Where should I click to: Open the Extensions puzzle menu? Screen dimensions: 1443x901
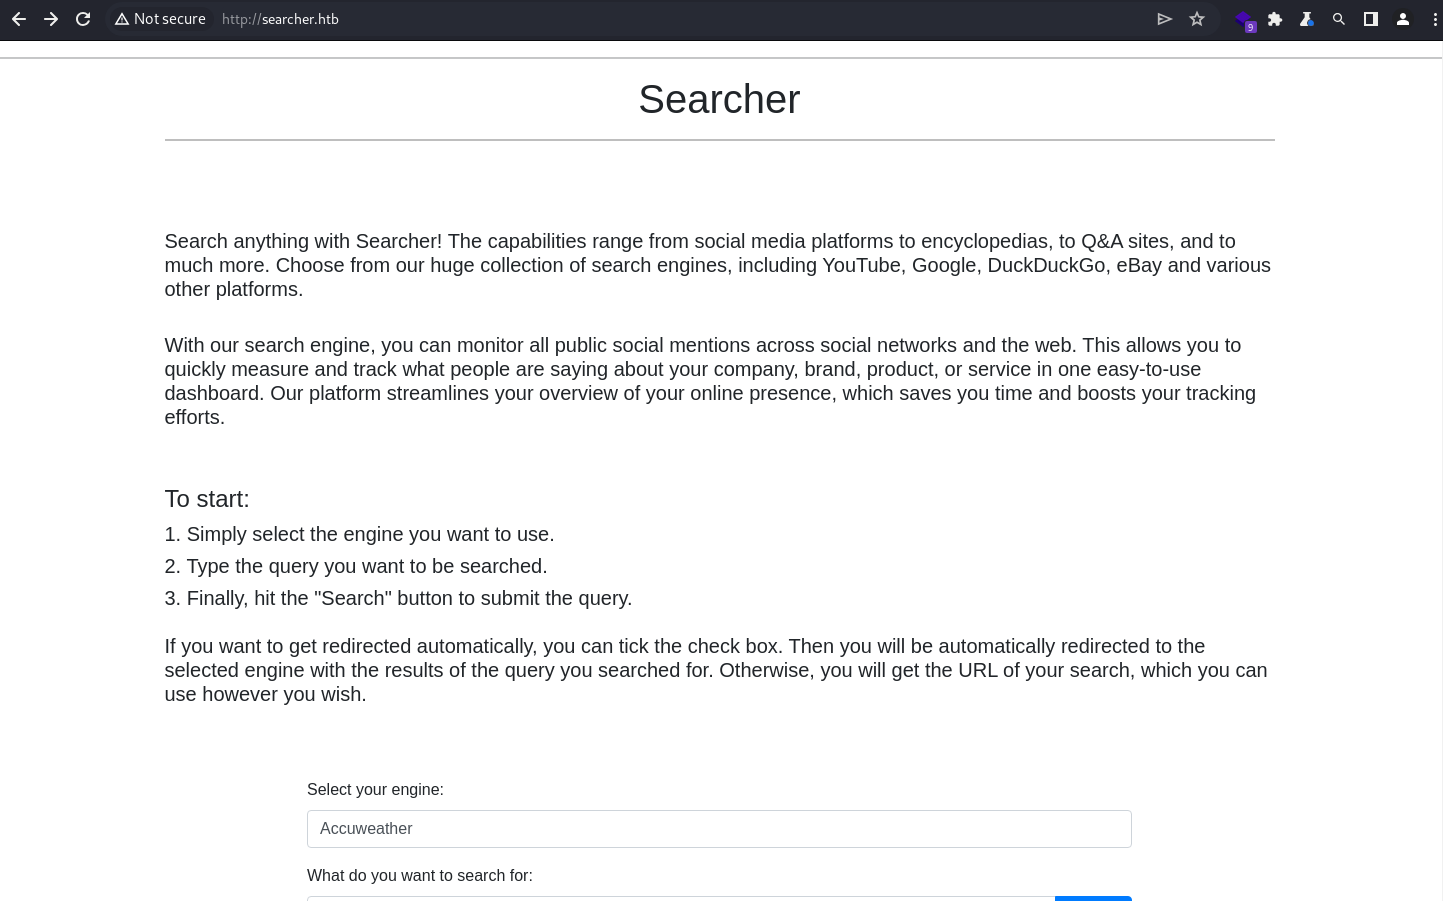tap(1275, 19)
